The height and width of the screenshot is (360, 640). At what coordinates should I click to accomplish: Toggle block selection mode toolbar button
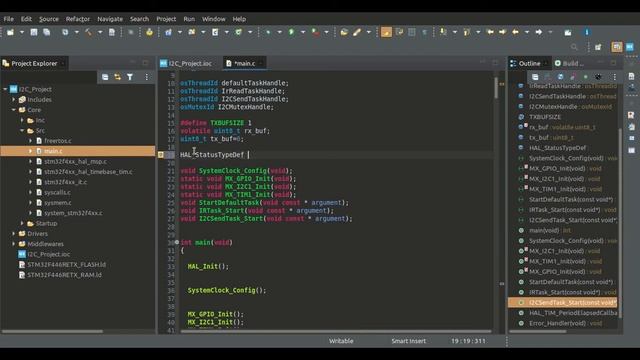412,32
